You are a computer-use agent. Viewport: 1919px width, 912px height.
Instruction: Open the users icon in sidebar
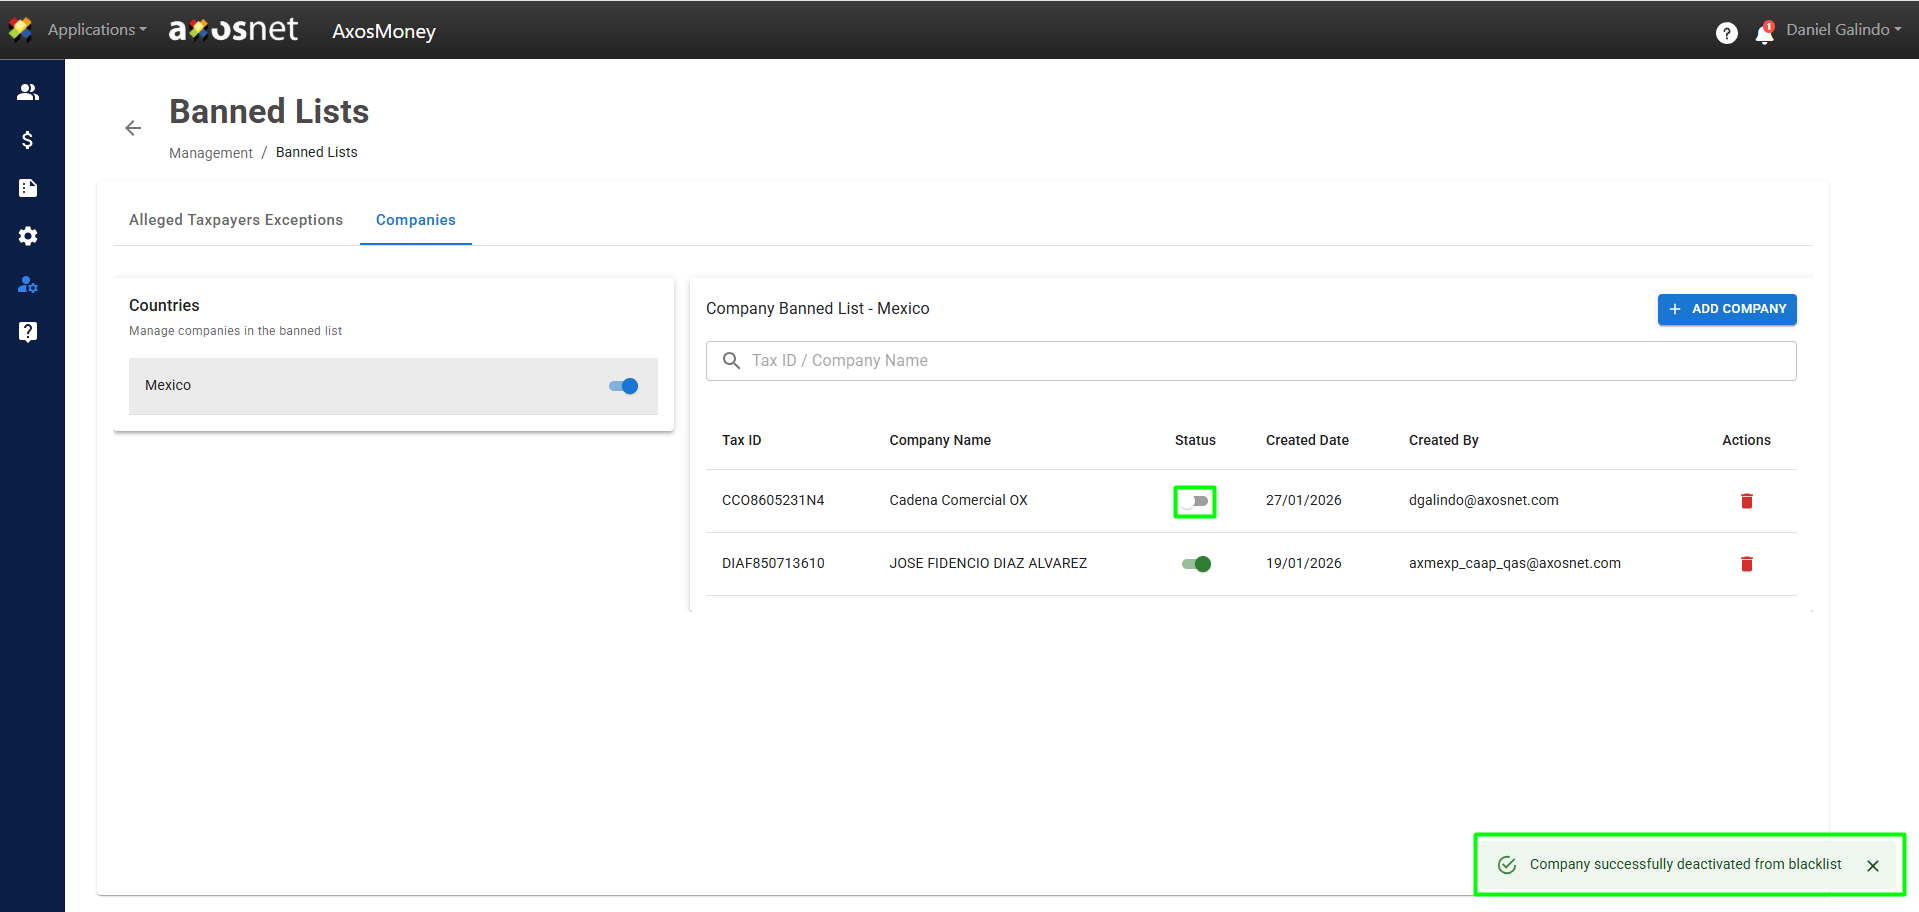[28, 92]
